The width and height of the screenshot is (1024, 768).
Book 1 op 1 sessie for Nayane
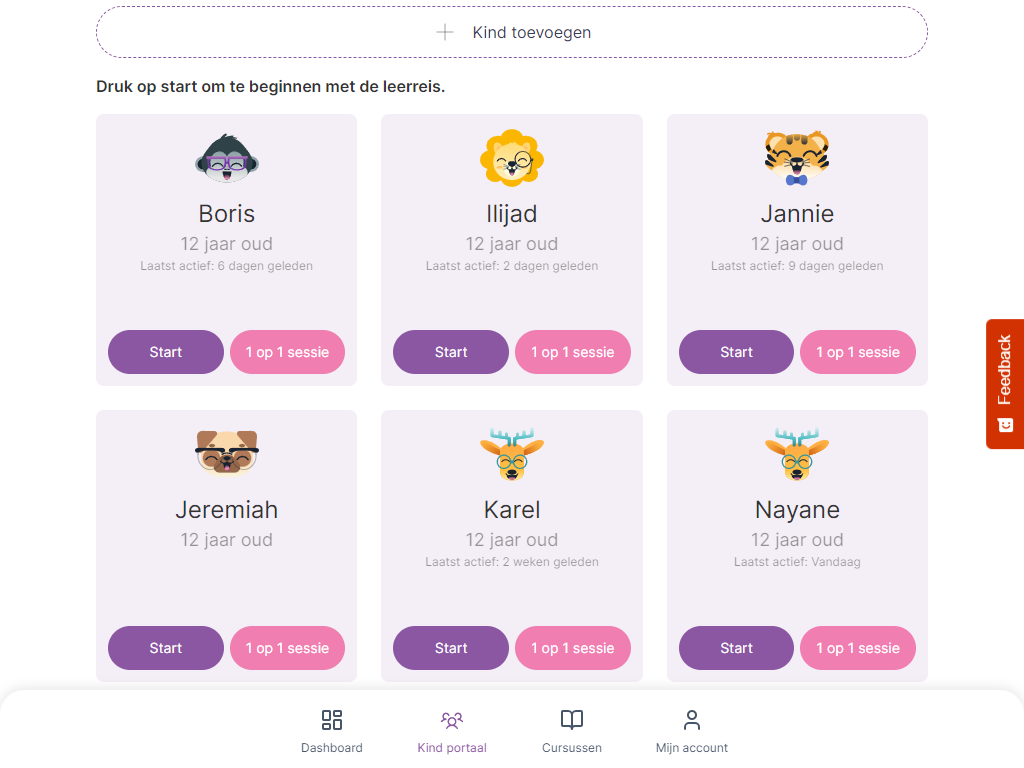pos(858,648)
